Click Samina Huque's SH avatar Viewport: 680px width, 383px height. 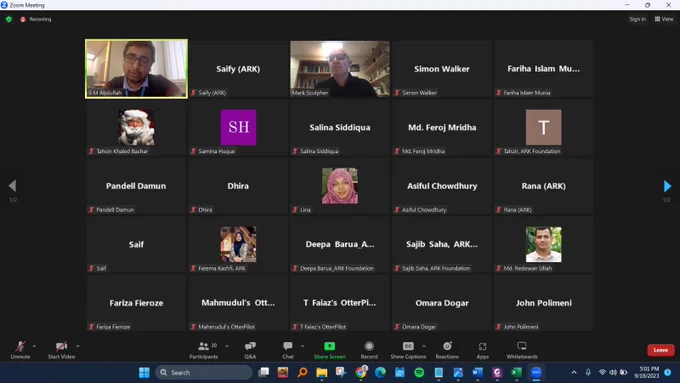[238, 127]
